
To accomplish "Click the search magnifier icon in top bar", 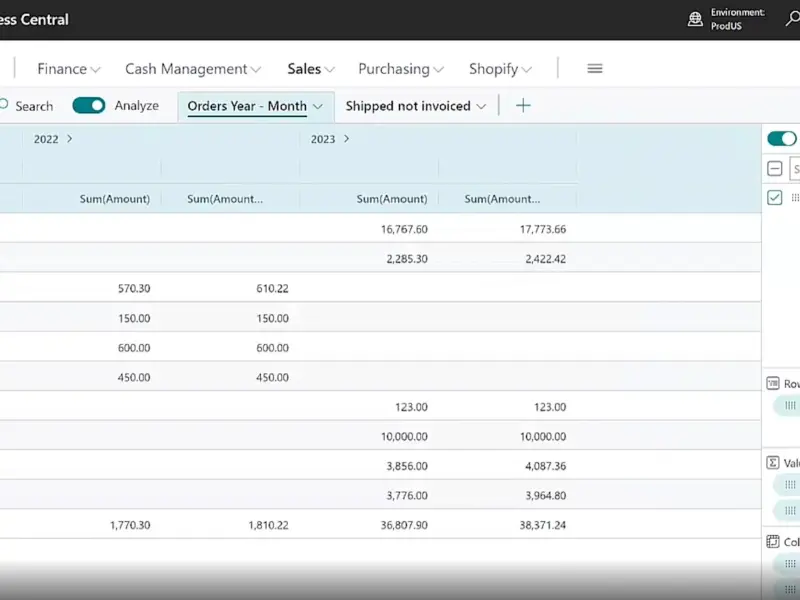I will 793,19.
